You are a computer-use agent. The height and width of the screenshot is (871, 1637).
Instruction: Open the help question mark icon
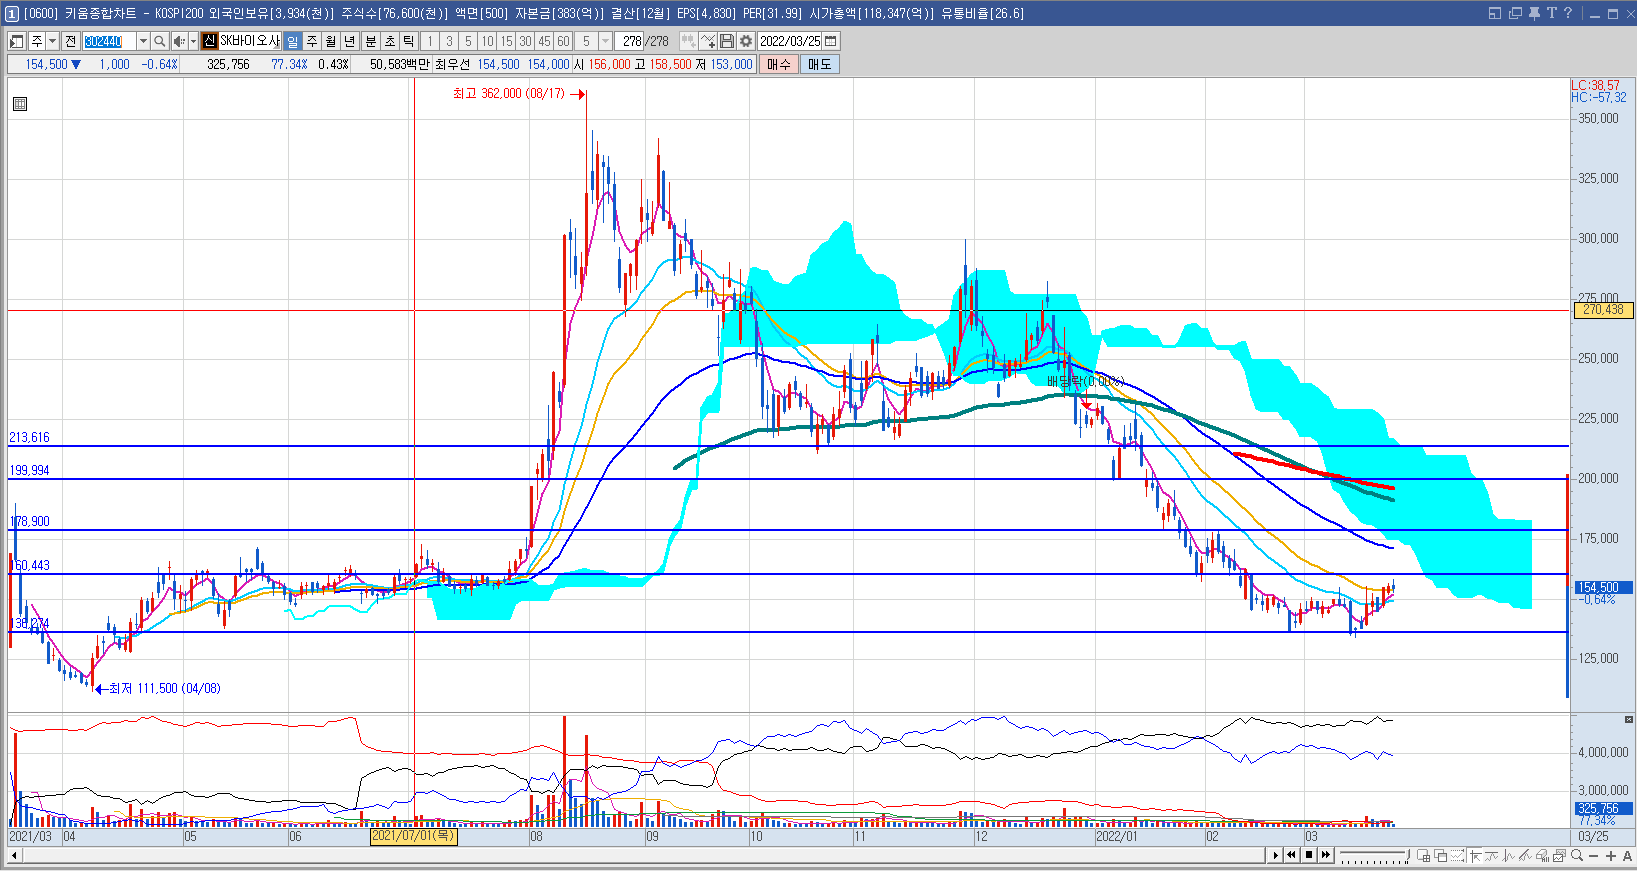tap(1568, 13)
